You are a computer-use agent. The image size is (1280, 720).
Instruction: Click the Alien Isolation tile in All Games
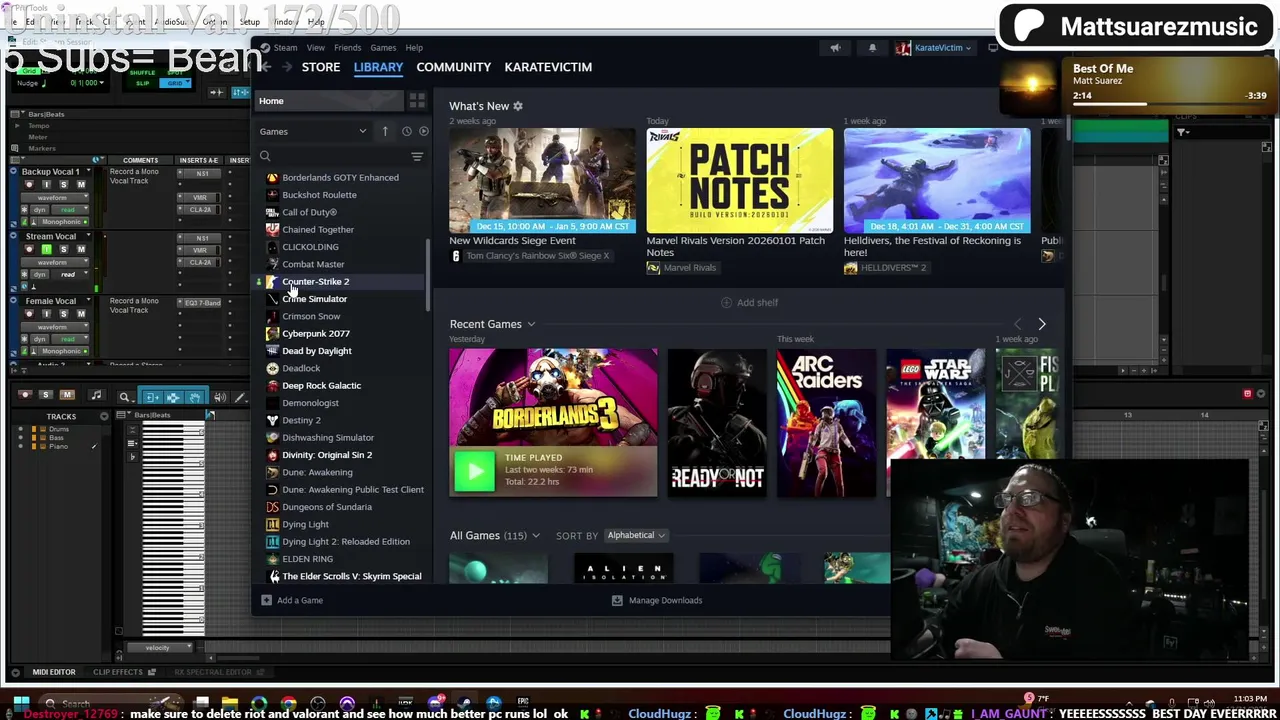click(623, 570)
